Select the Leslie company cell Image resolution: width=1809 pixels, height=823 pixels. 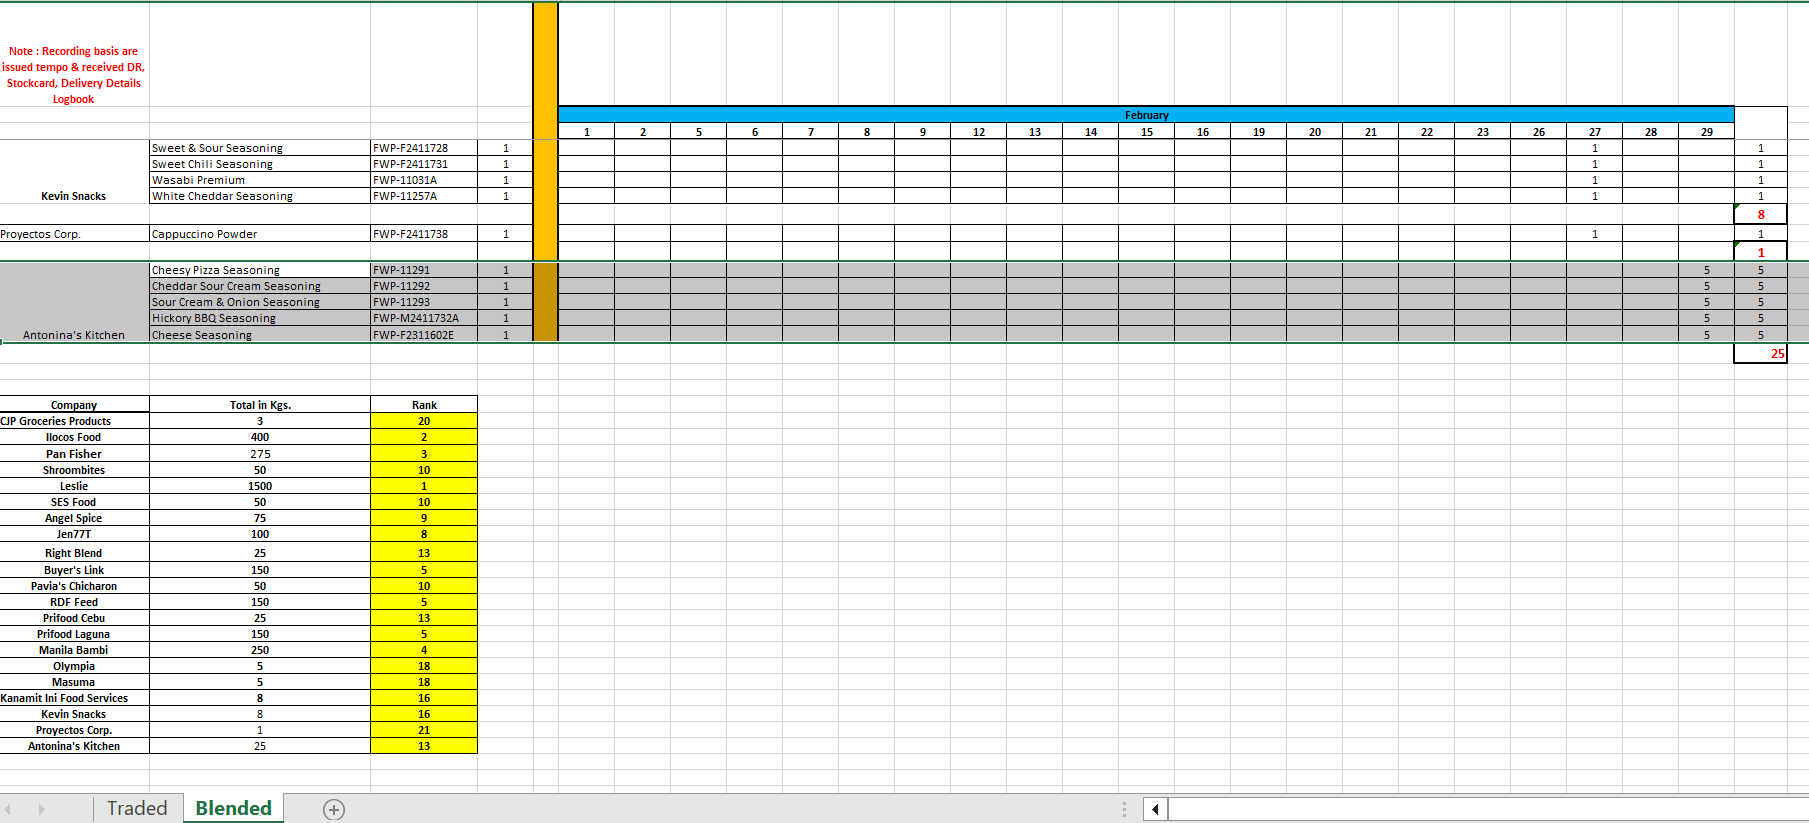[74, 486]
